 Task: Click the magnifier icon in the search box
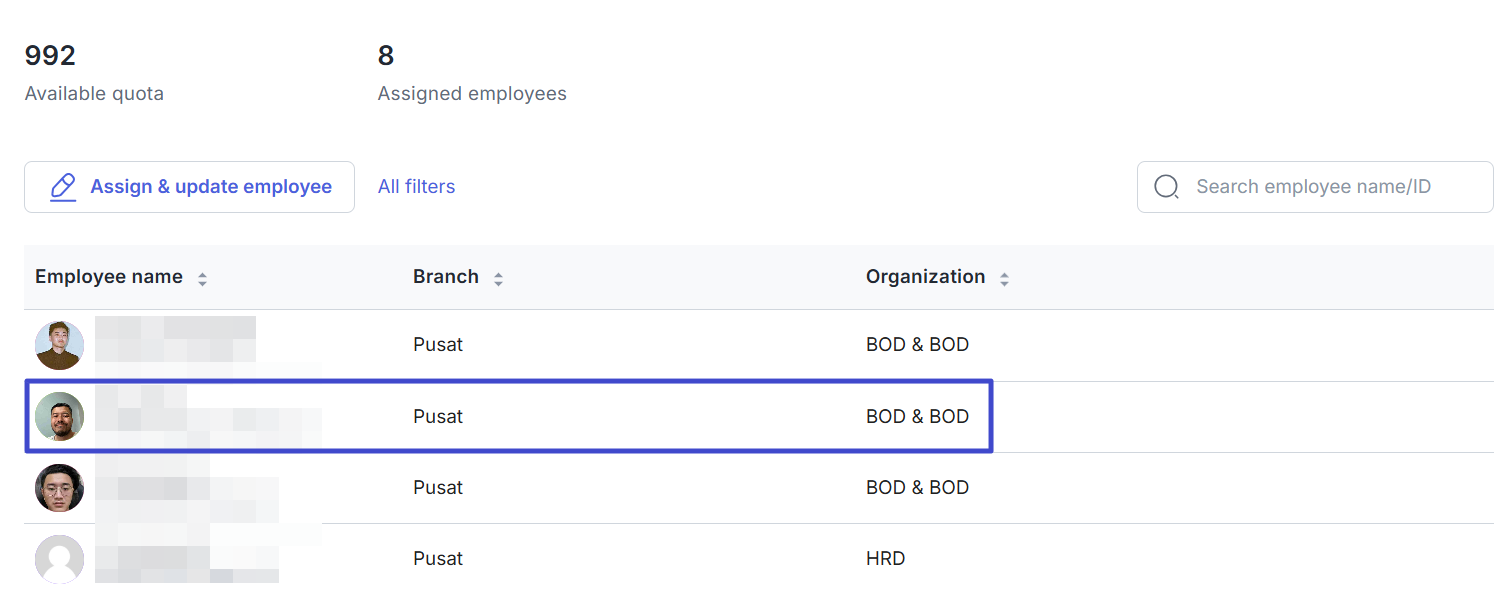[x=1166, y=187]
